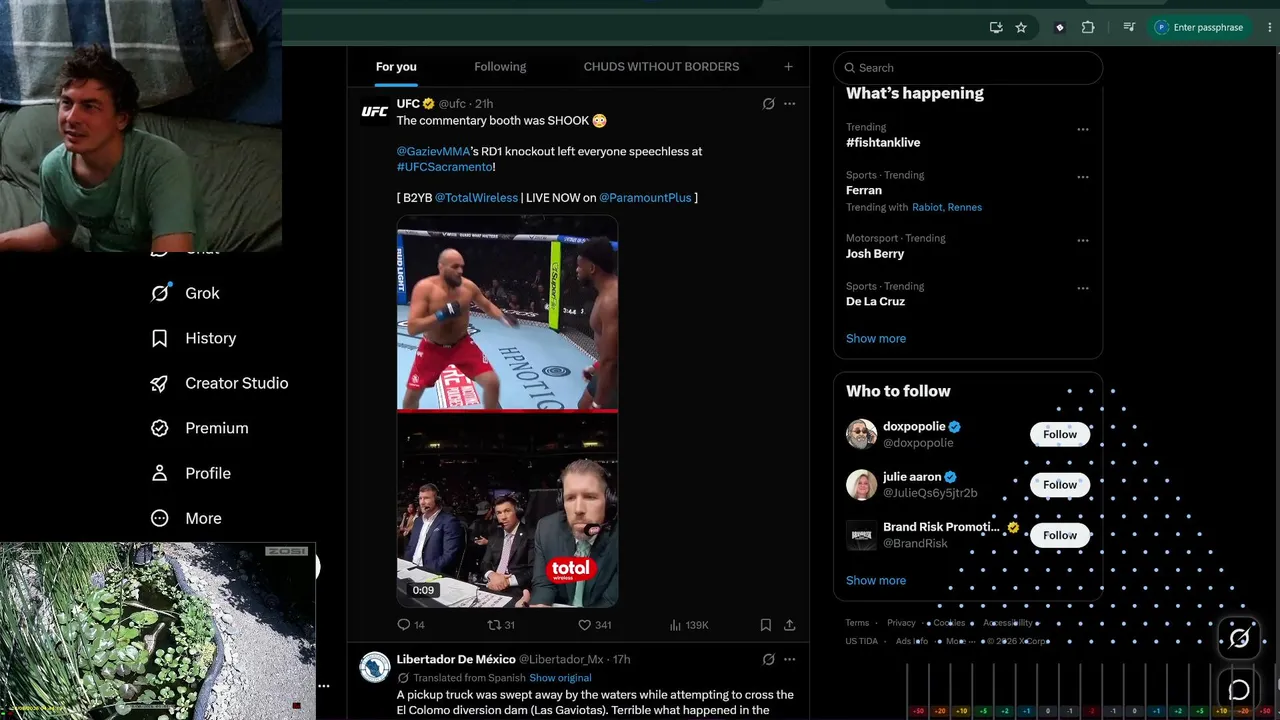Show original Spanish text
Viewport: 1280px width, 720px height.
pos(560,678)
